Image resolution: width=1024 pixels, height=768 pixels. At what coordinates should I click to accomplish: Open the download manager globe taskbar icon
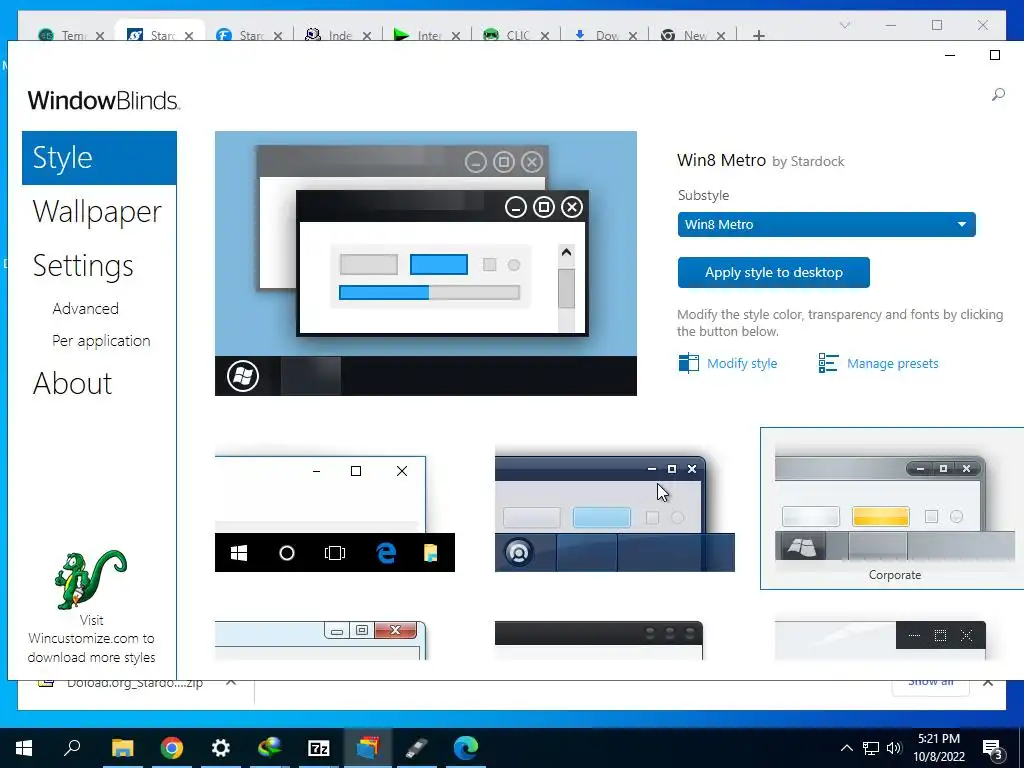270,748
